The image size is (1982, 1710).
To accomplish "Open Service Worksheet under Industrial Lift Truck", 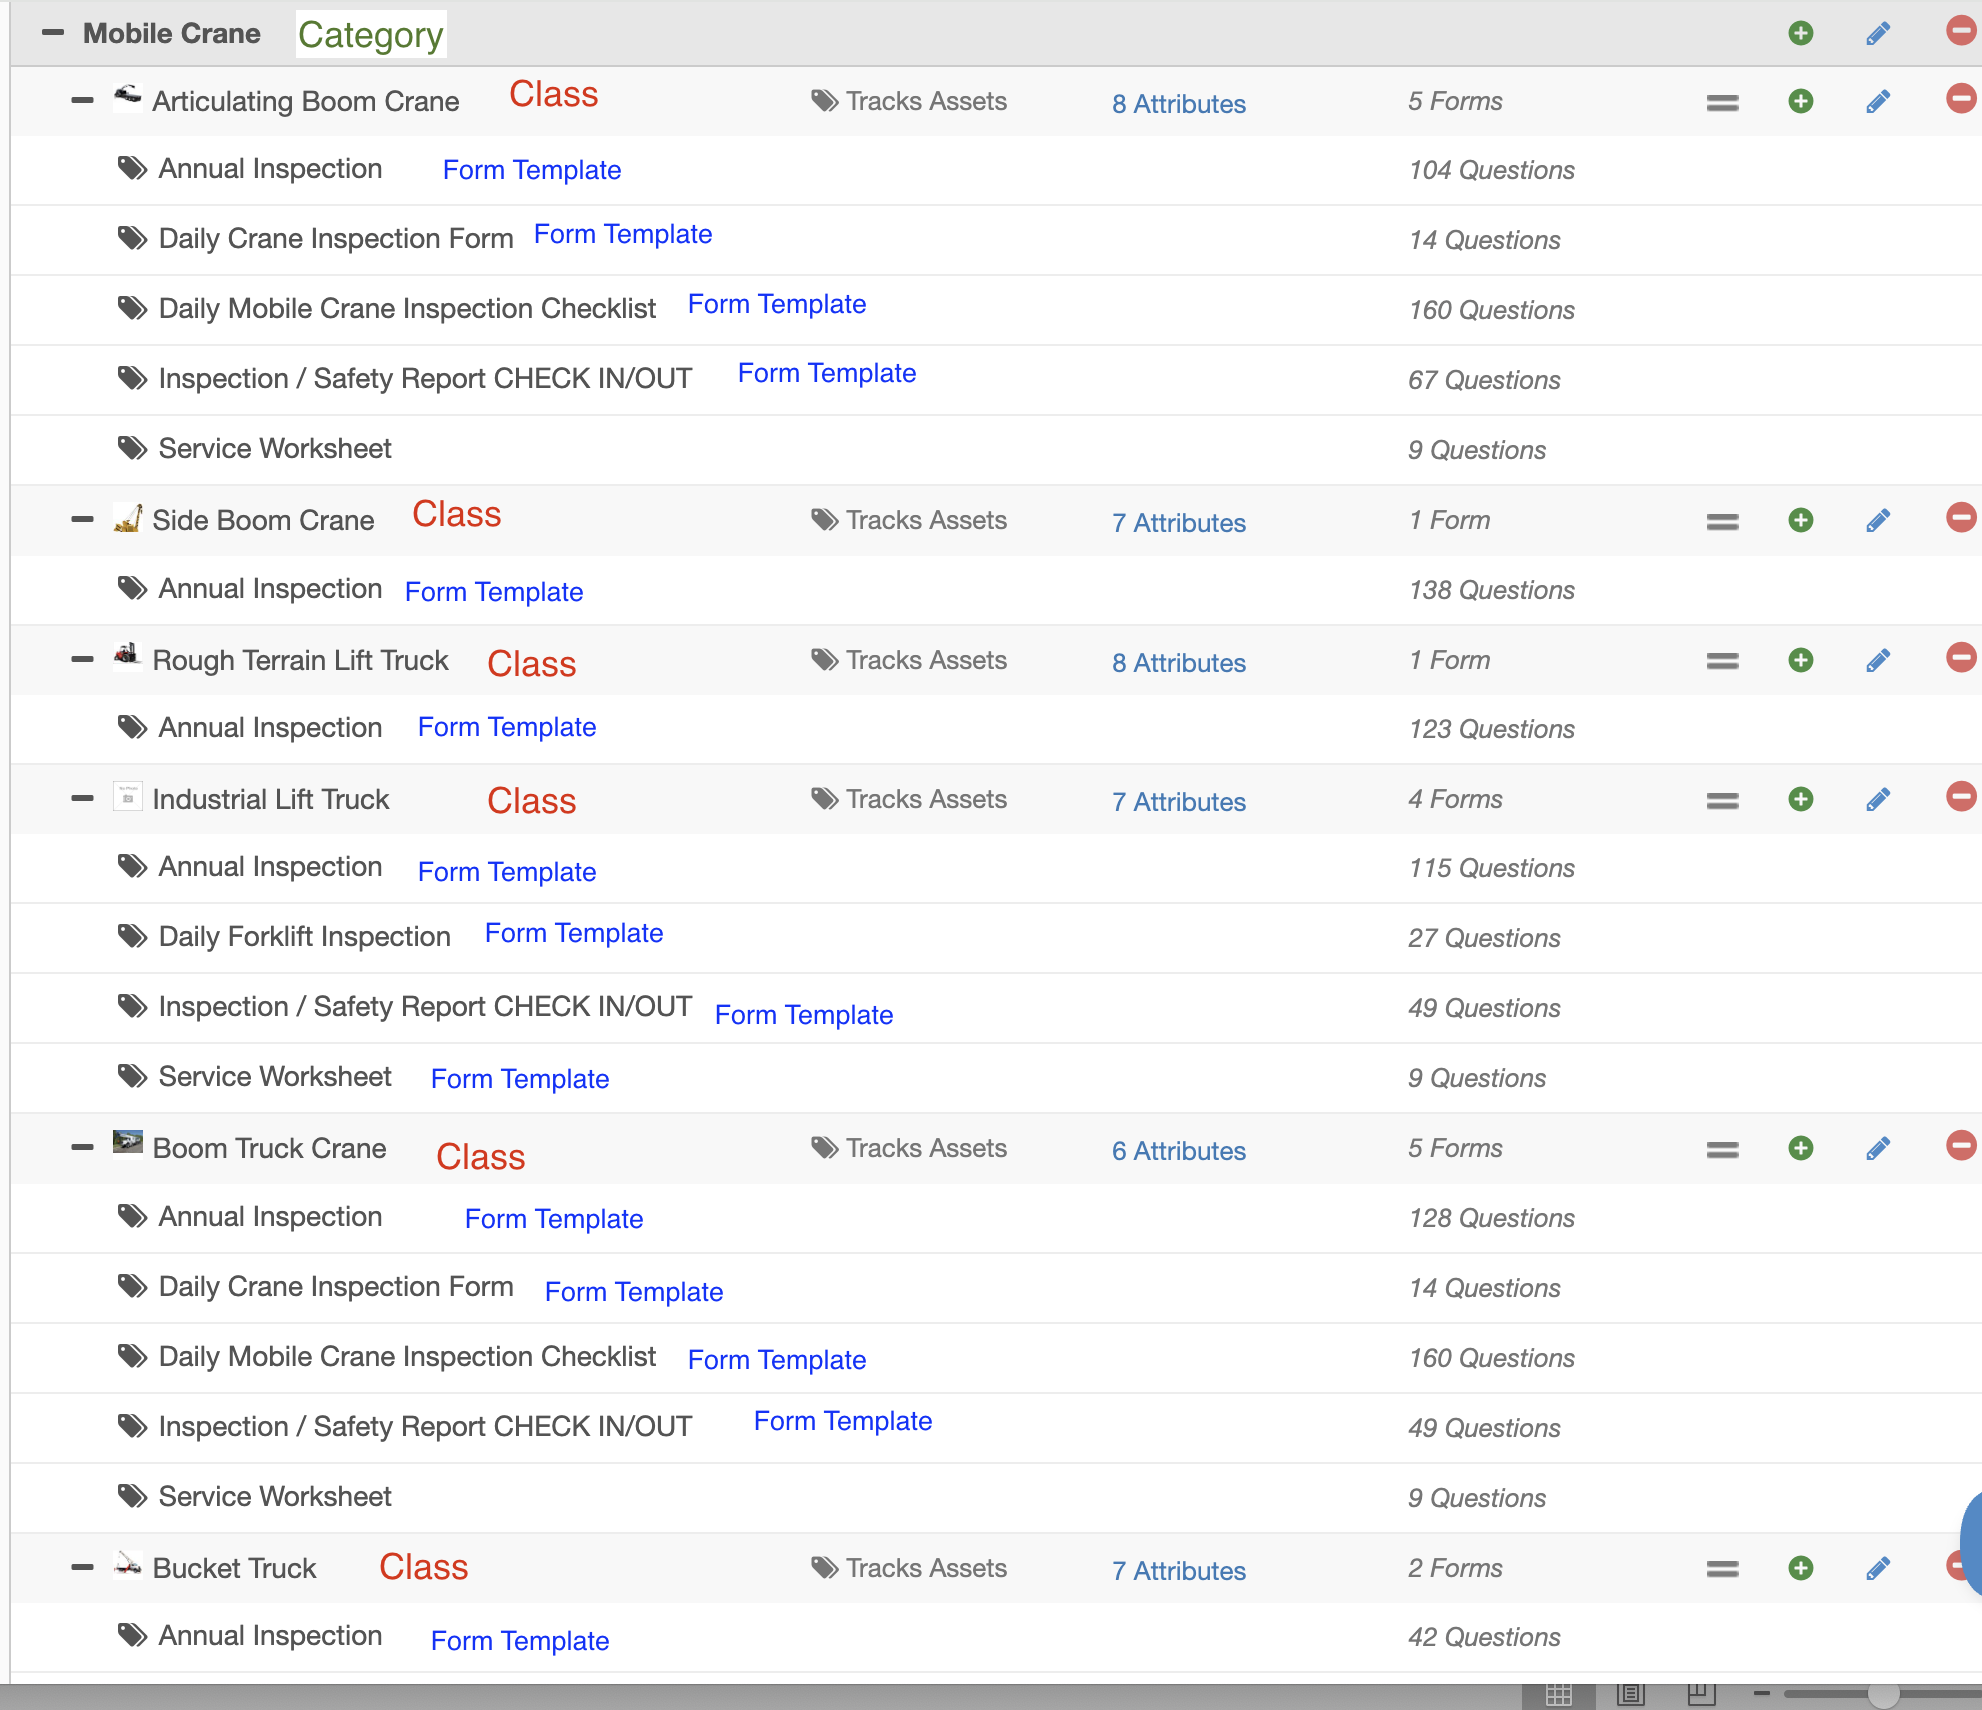I will click(x=275, y=1077).
